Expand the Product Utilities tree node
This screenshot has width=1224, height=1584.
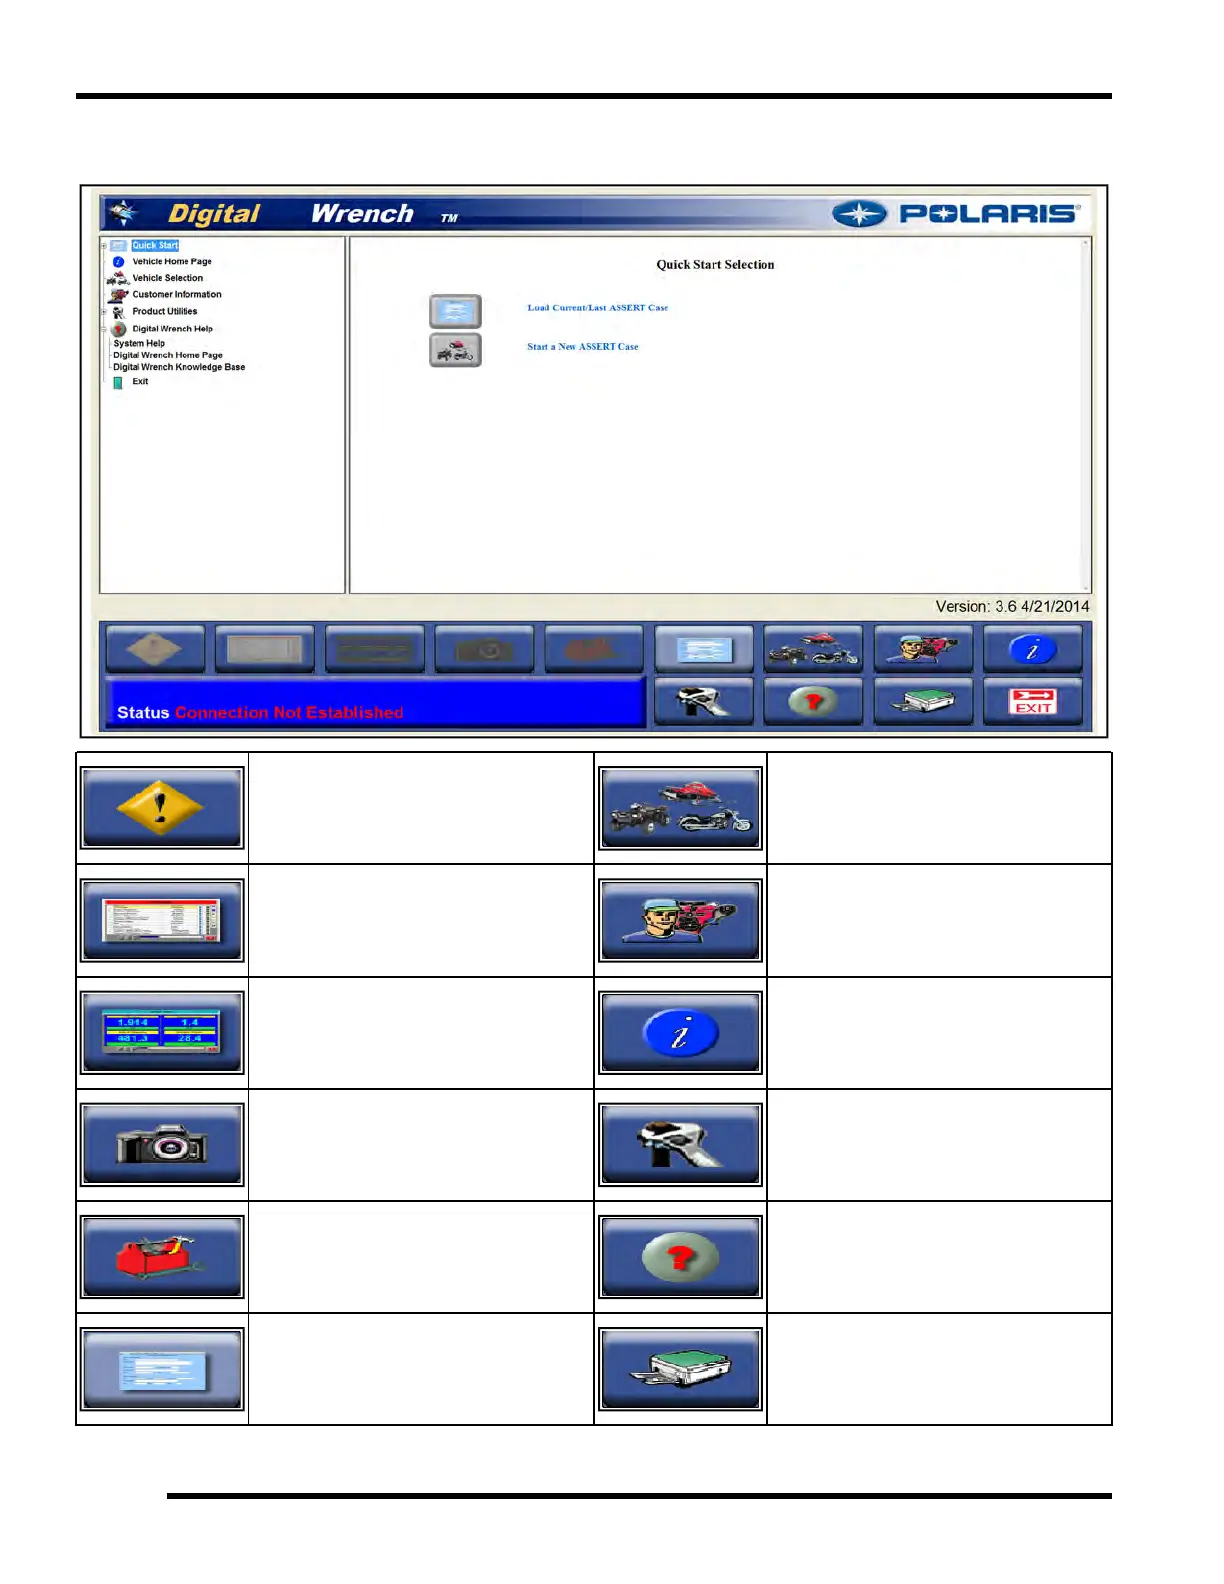(103, 312)
